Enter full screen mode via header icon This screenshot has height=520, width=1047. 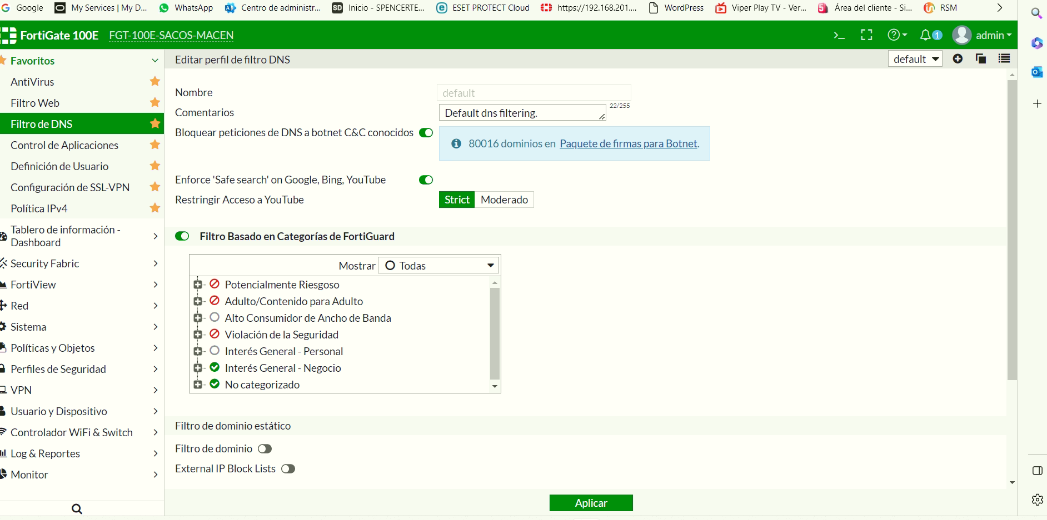point(867,35)
